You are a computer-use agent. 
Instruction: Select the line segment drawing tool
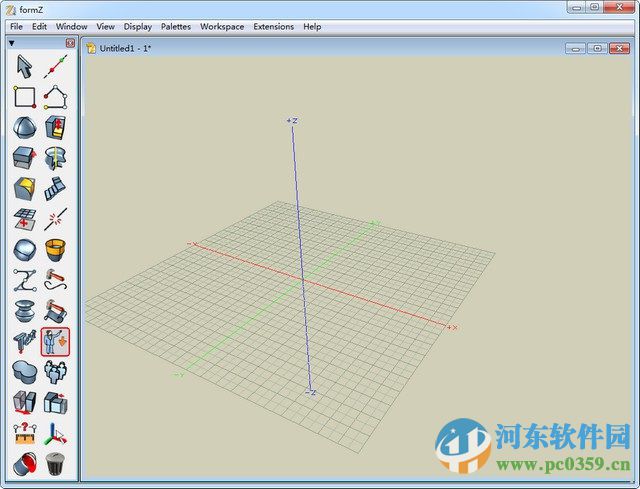pyautogui.click(x=56, y=67)
